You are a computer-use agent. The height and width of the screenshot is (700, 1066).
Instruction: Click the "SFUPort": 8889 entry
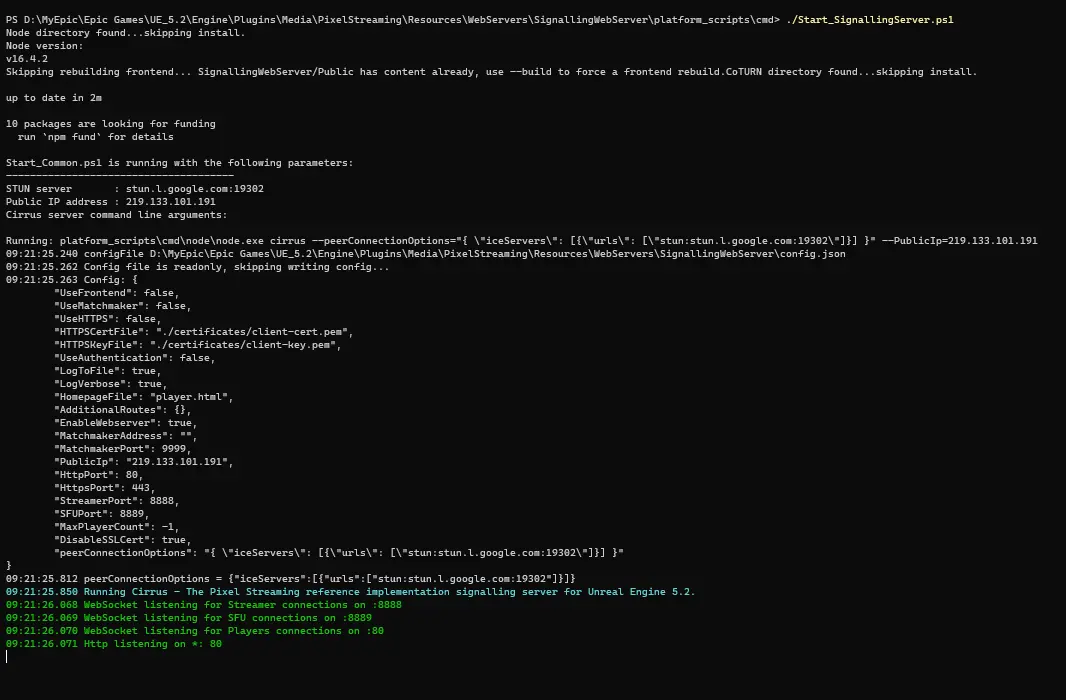pos(101,514)
